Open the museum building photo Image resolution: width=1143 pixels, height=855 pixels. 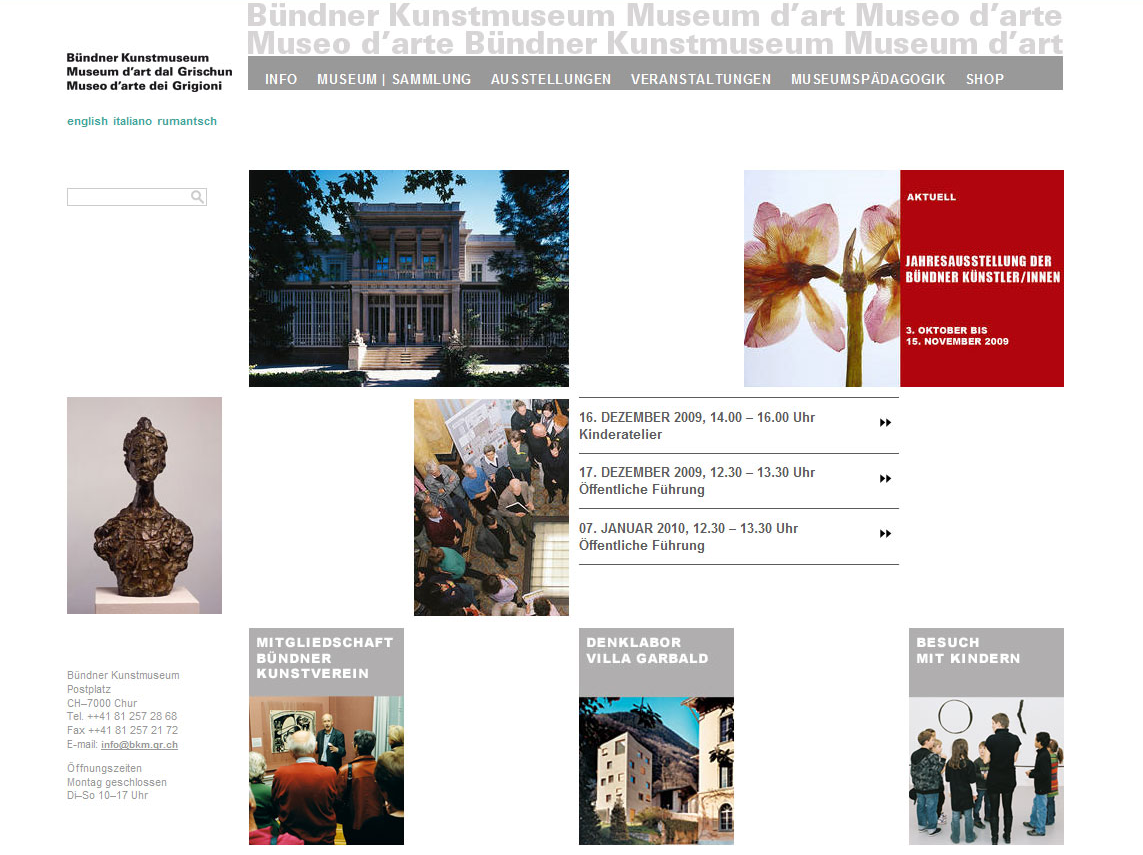coord(408,278)
